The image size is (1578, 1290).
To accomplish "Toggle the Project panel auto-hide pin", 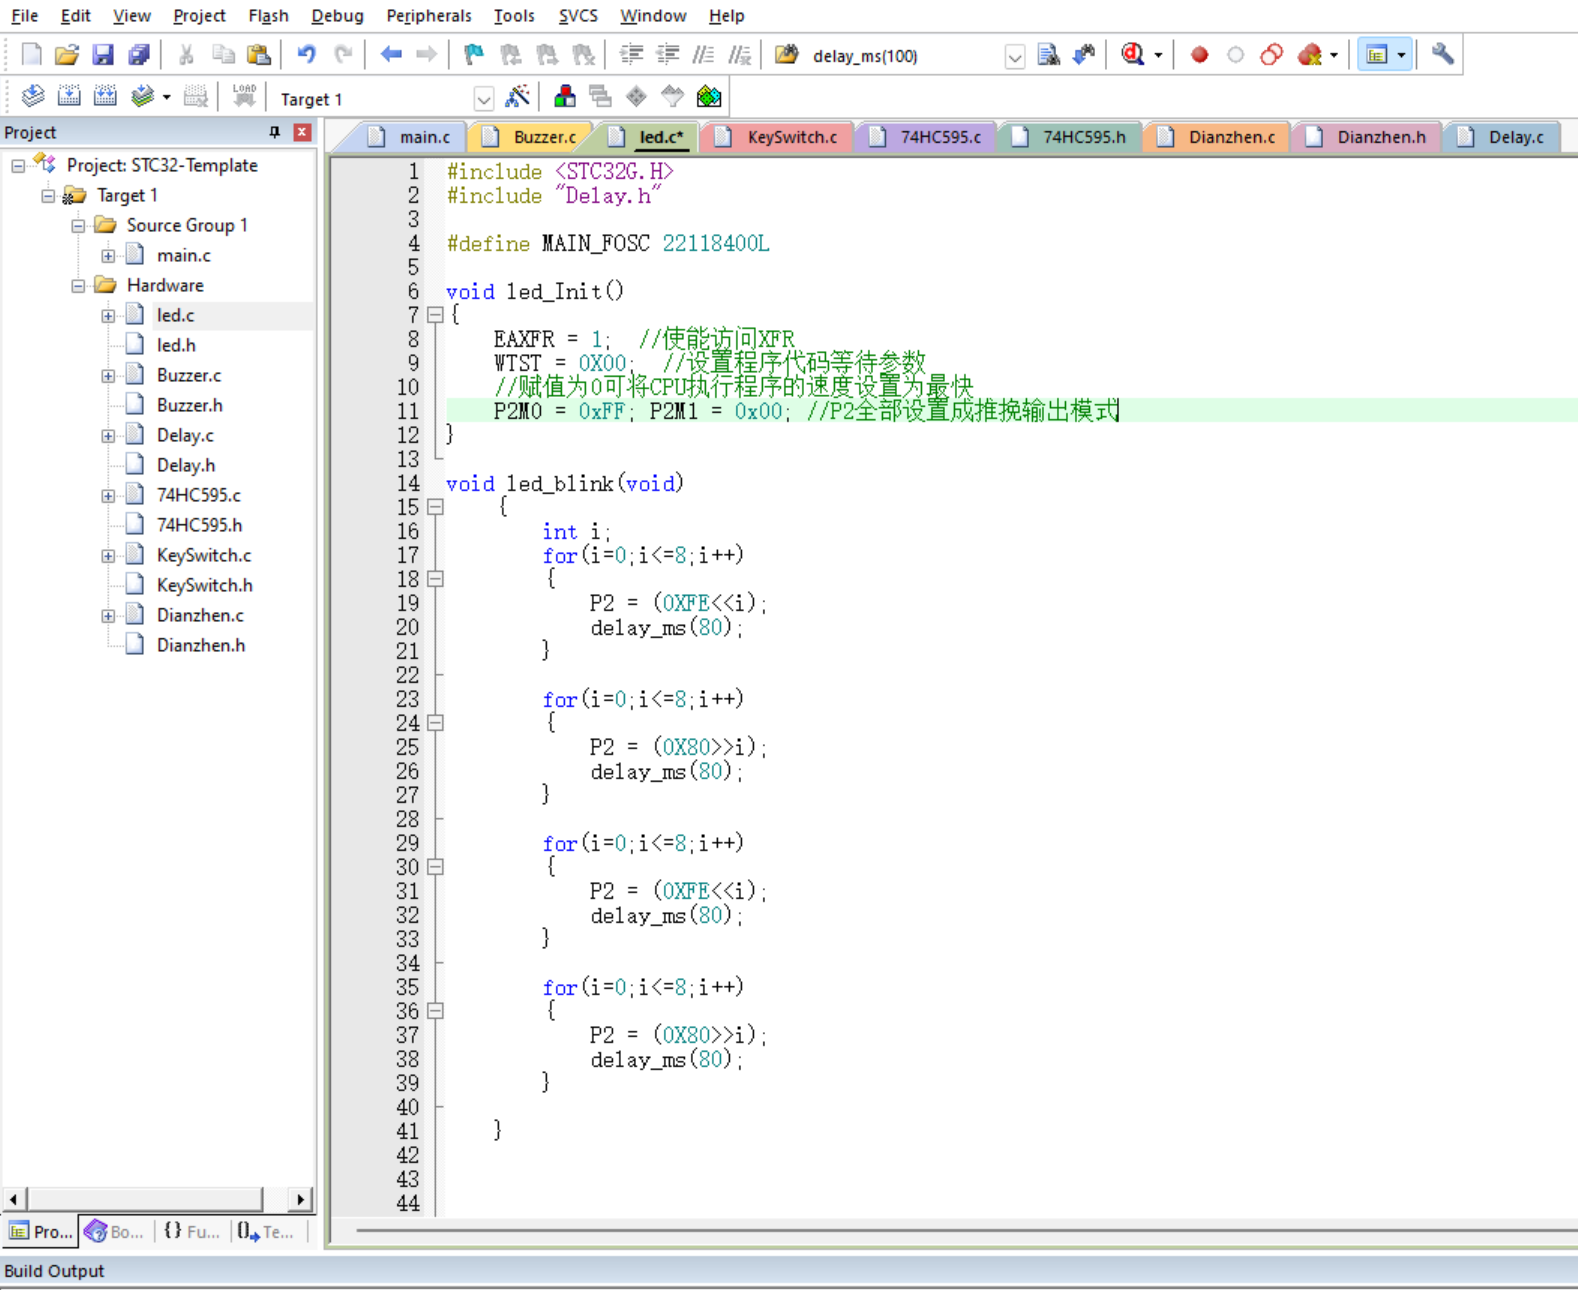I will 274,132.
